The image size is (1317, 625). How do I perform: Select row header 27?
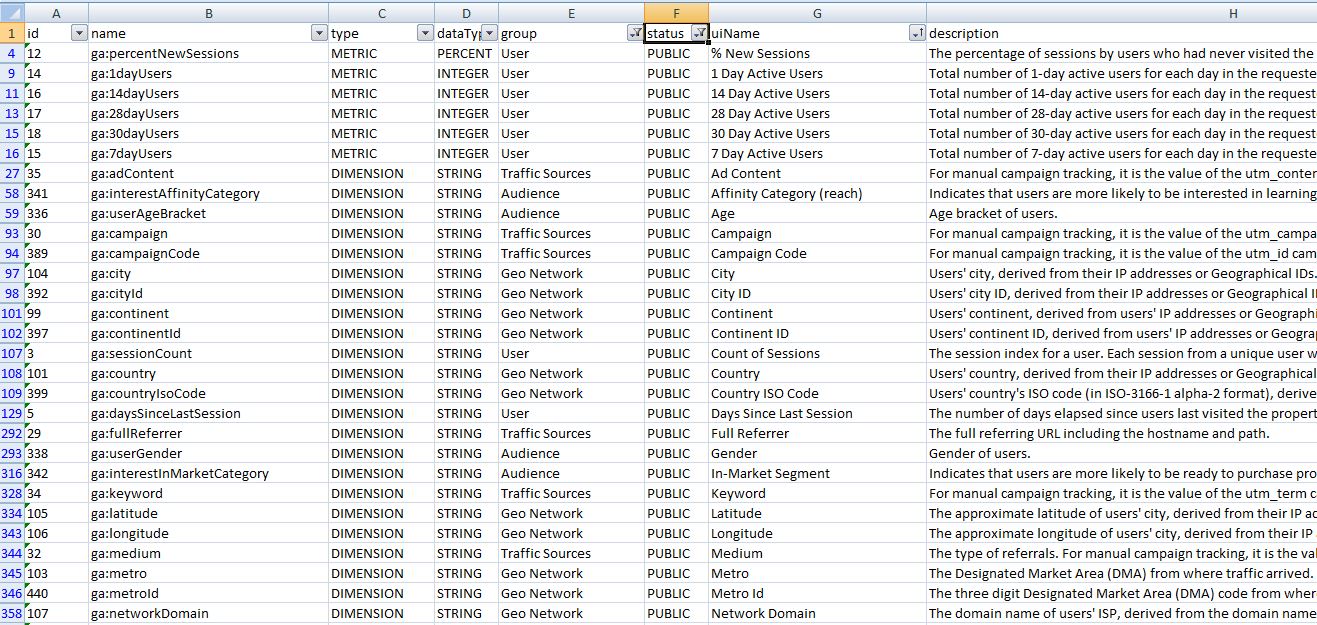11,173
